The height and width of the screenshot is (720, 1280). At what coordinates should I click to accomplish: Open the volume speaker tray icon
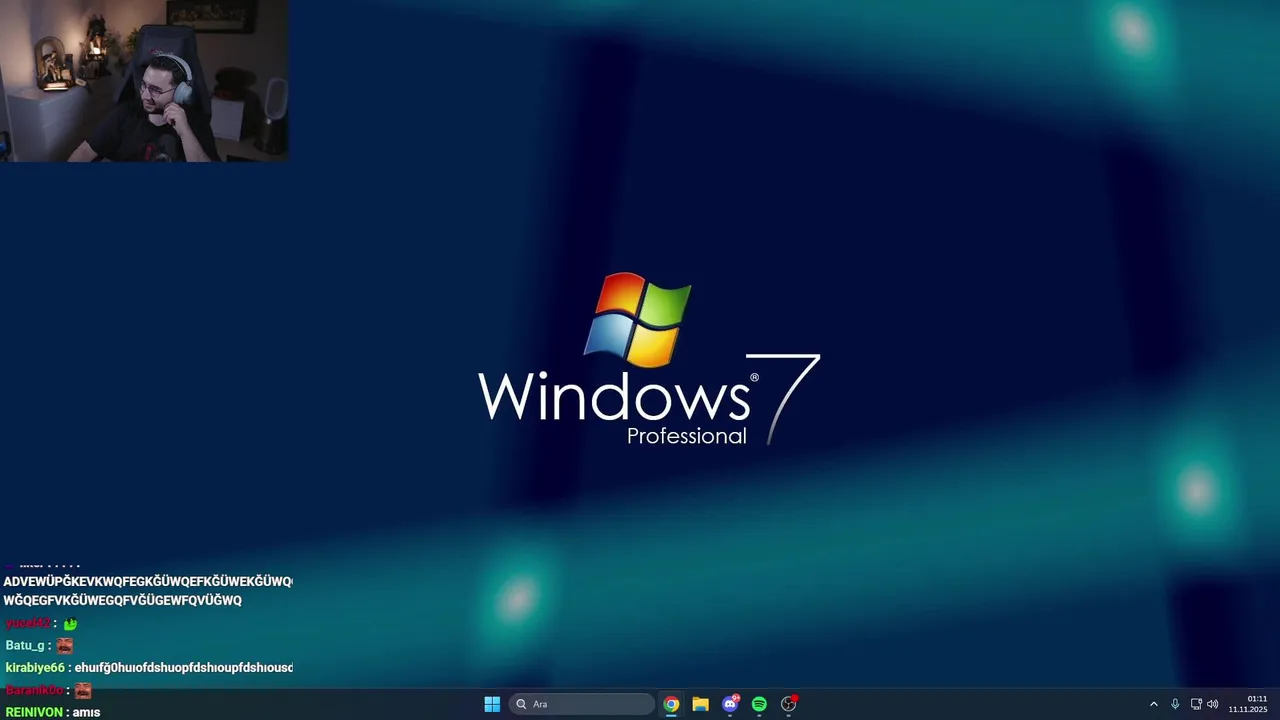pos(1213,704)
